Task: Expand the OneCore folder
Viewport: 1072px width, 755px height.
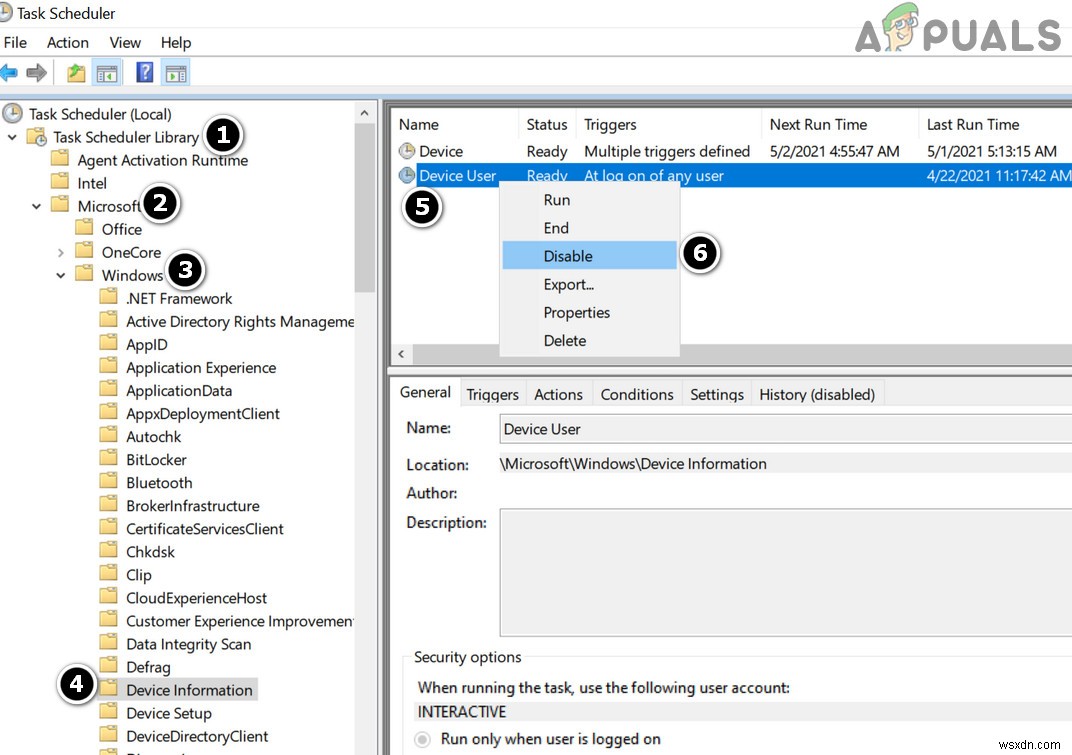Action: [x=61, y=252]
